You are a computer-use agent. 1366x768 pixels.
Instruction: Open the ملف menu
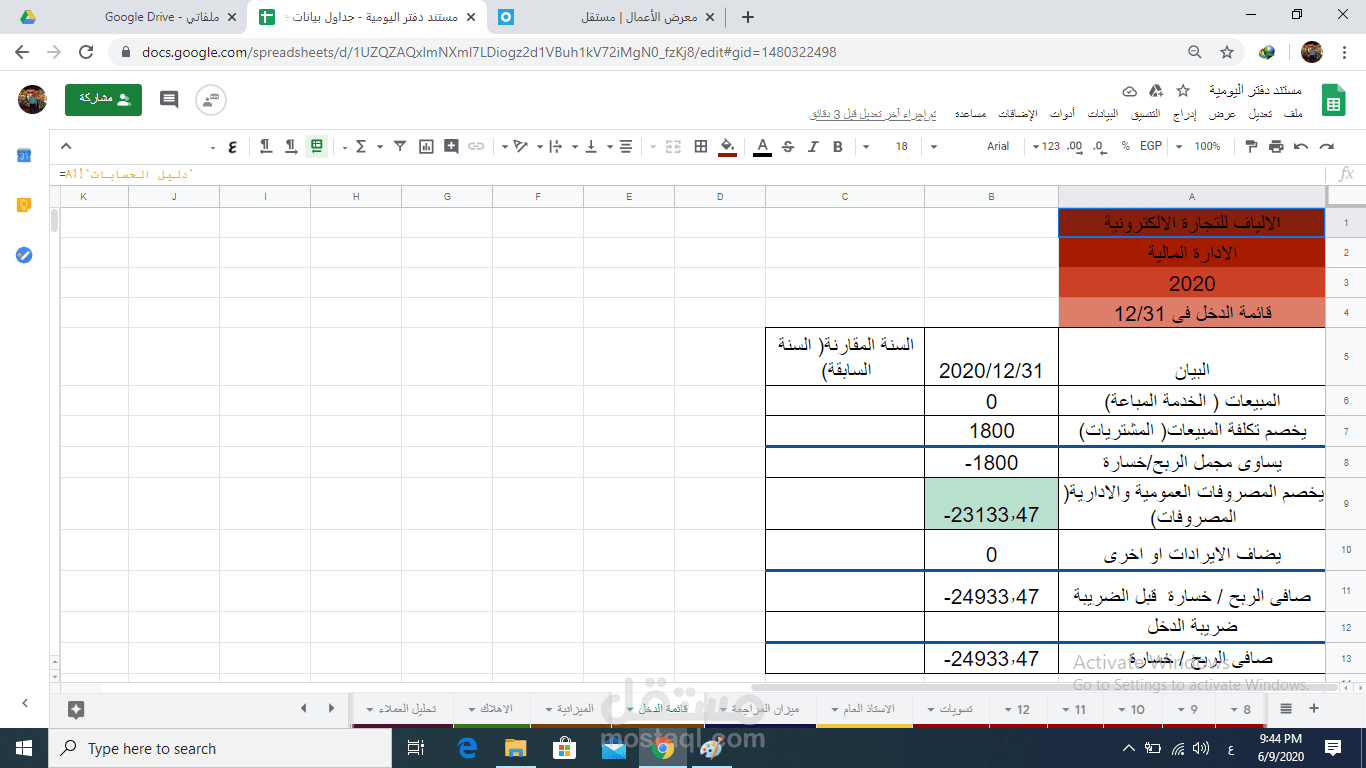(1294, 114)
